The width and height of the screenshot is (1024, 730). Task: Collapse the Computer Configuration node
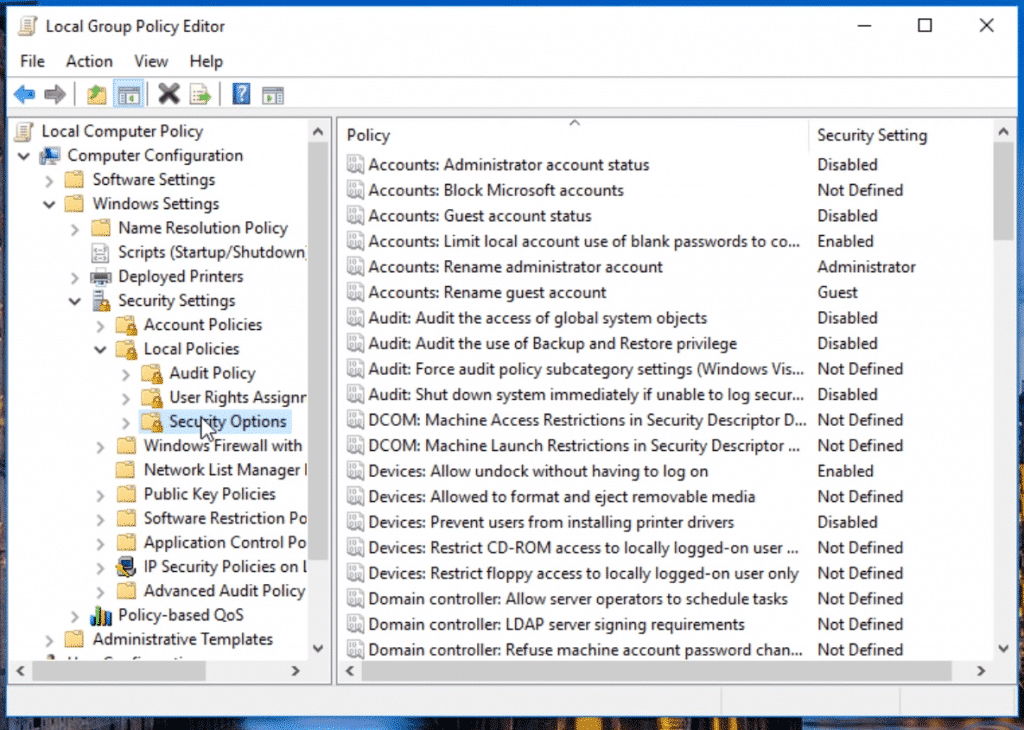click(24, 156)
